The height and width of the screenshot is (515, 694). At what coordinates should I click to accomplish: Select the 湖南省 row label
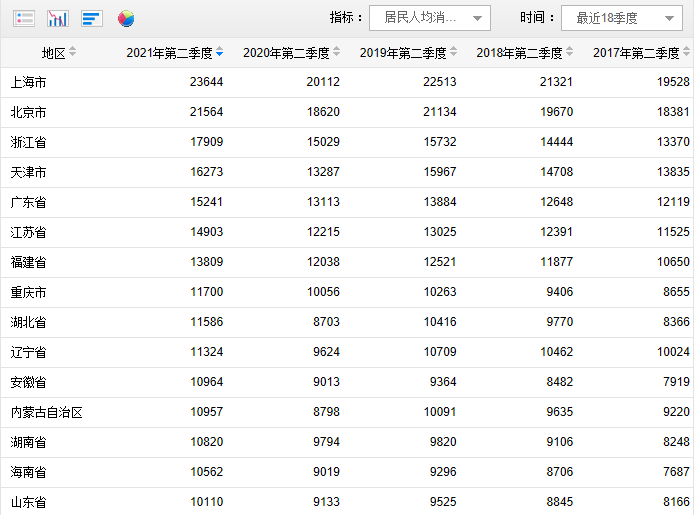[x=28, y=442]
